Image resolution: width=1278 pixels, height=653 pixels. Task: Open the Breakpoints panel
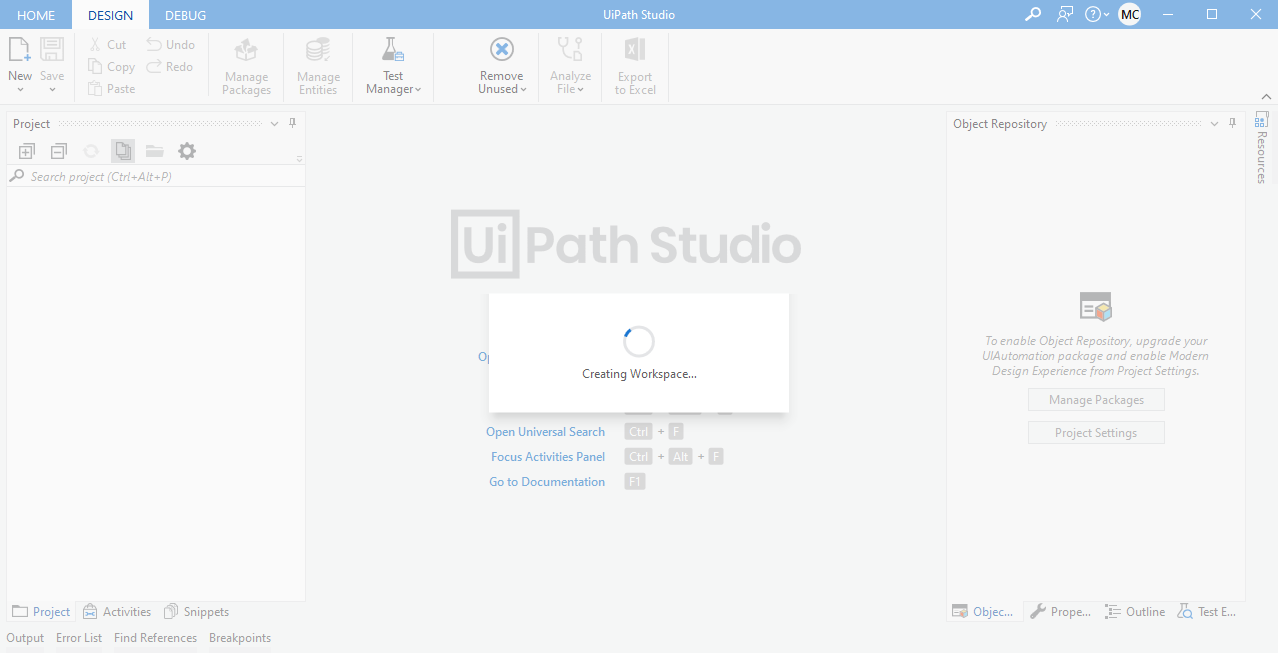(240, 638)
